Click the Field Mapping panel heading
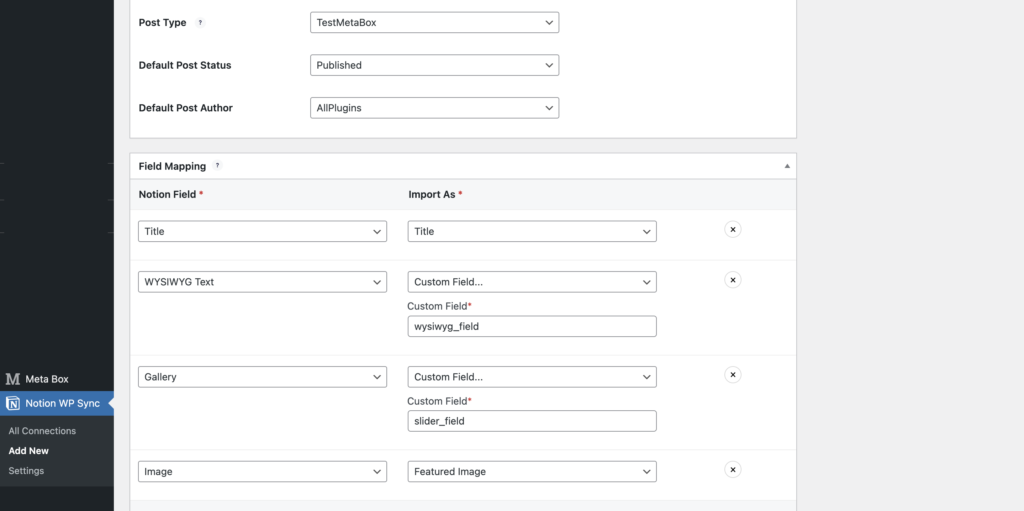 click(172, 166)
